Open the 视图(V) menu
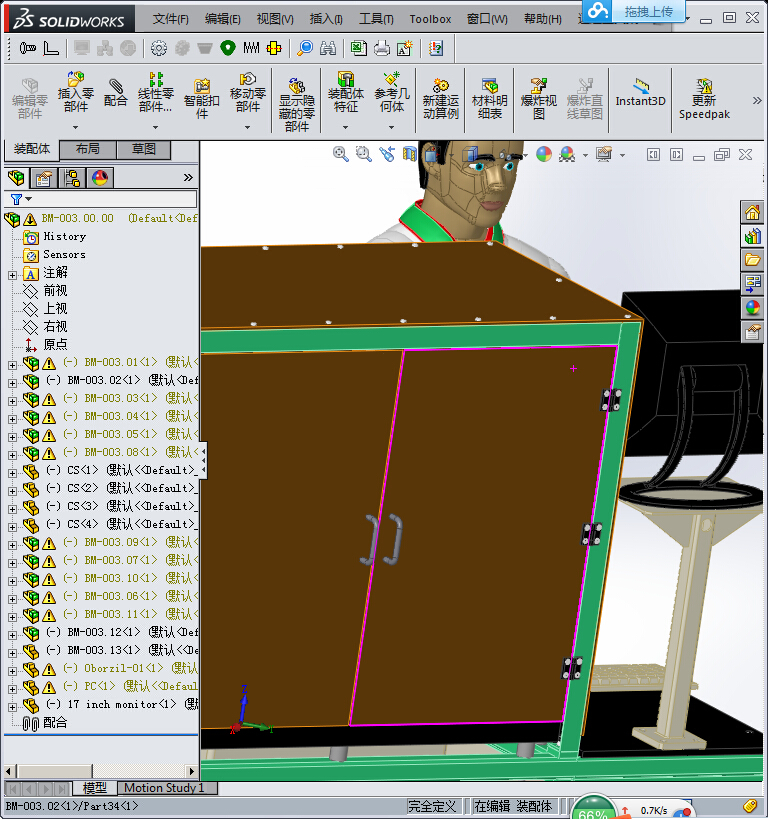The image size is (768, 819). click(x=275, y=19)
